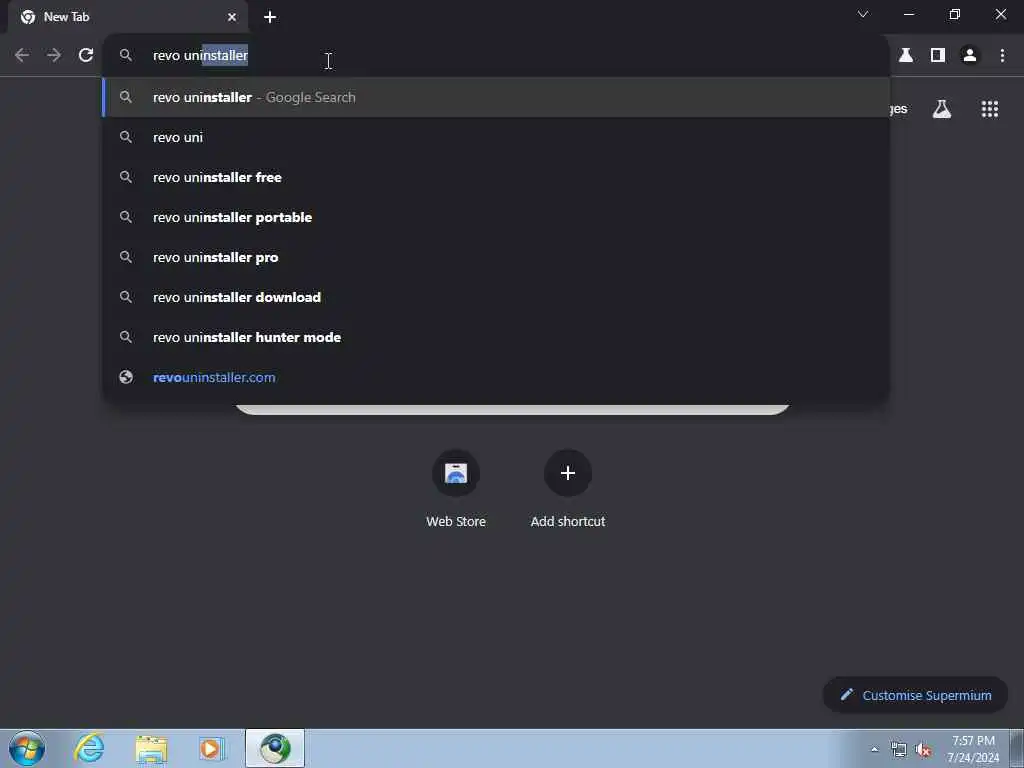Click the magnifier icon in address bar
The height and width of the screenshot is (768, 1024).
click(x=126, y=56)
